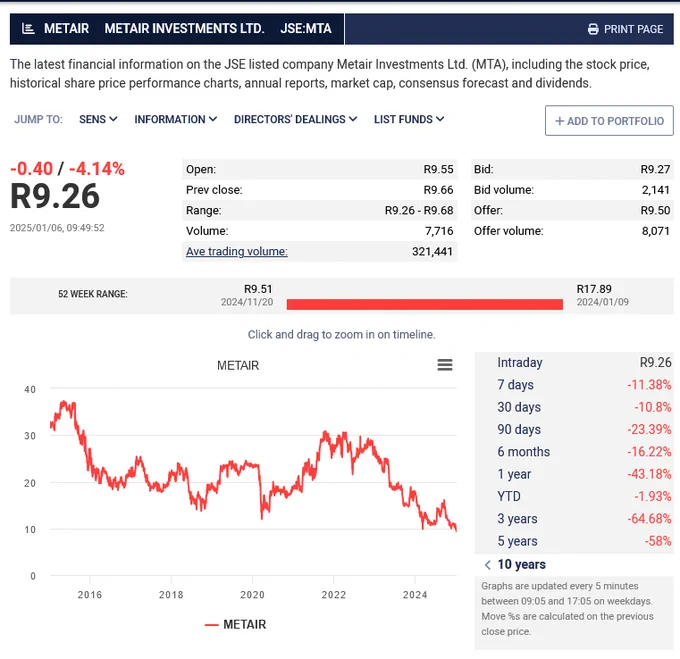
Task: Click ADD TO PORTFOLIO button
Action: 609,121
